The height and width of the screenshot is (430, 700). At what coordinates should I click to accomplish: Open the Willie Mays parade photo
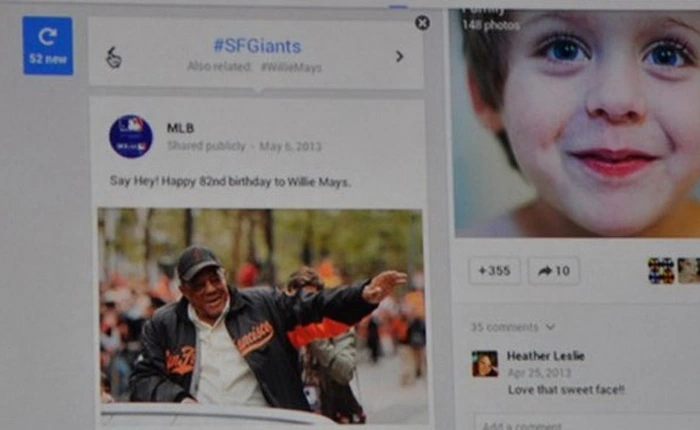tap(261, 316)
